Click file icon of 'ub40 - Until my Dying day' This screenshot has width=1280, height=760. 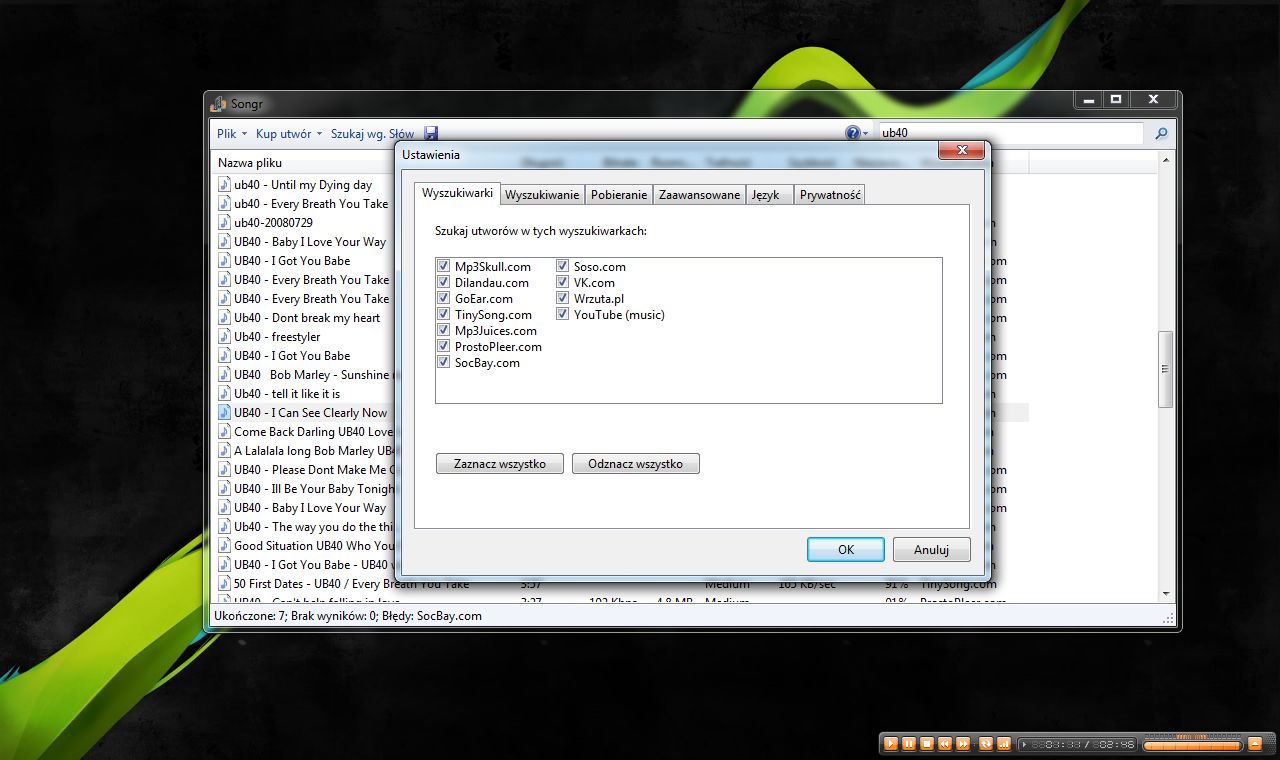[225, 185]
